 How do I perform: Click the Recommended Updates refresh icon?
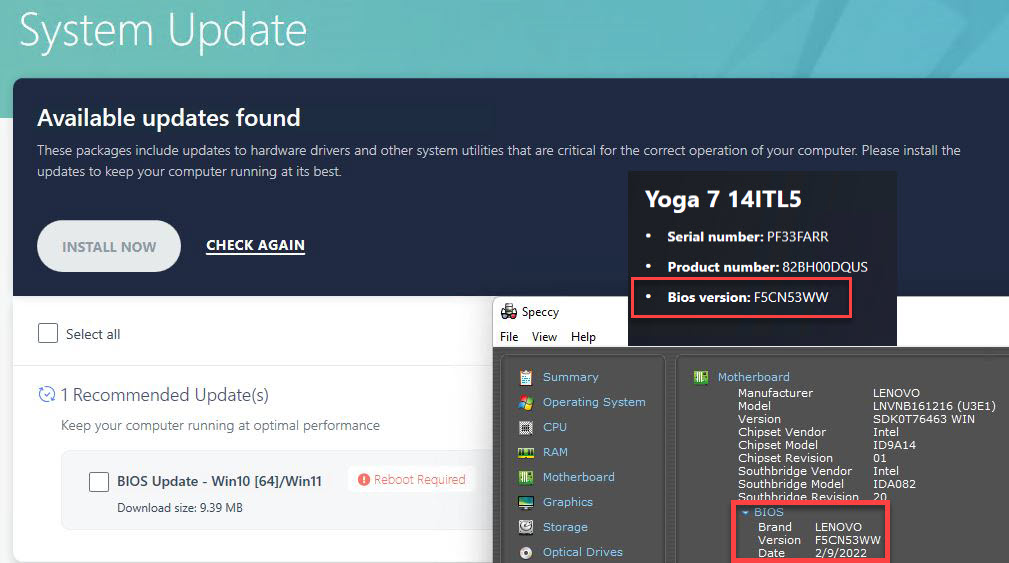46,394
